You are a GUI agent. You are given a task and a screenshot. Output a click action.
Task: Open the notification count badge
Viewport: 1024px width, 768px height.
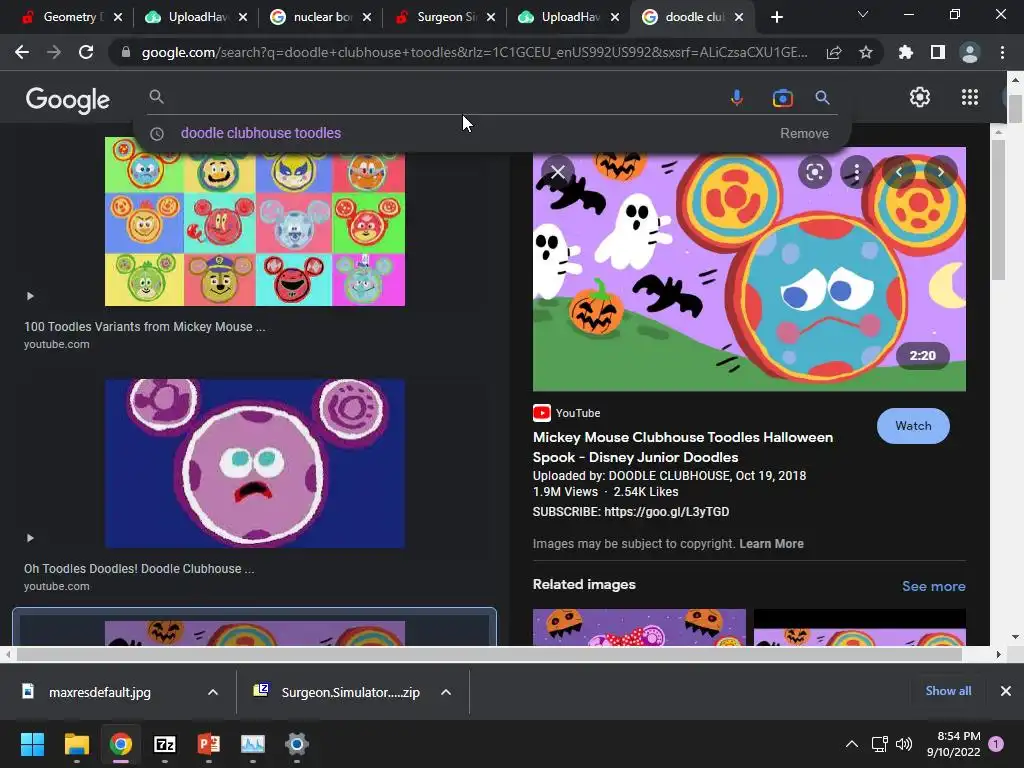click(x=996, y=744)
